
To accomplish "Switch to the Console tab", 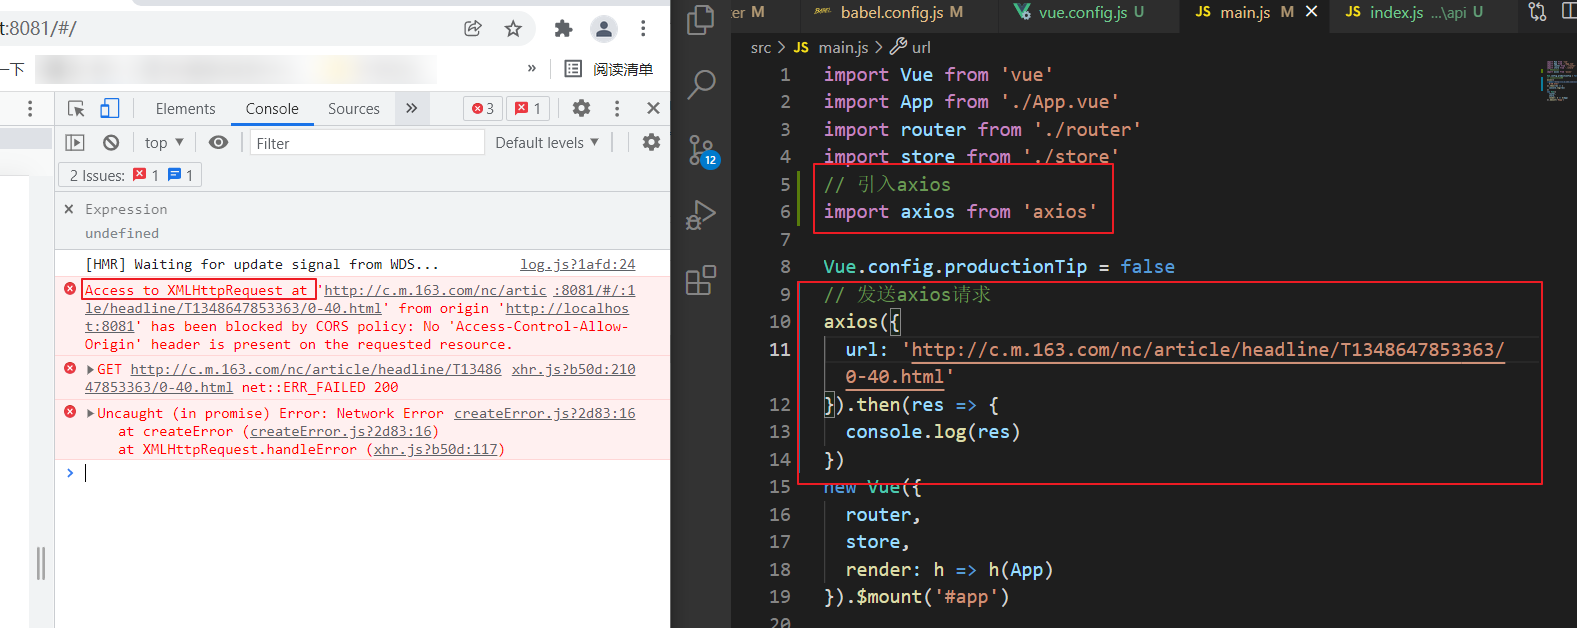I will pos(272,109).
